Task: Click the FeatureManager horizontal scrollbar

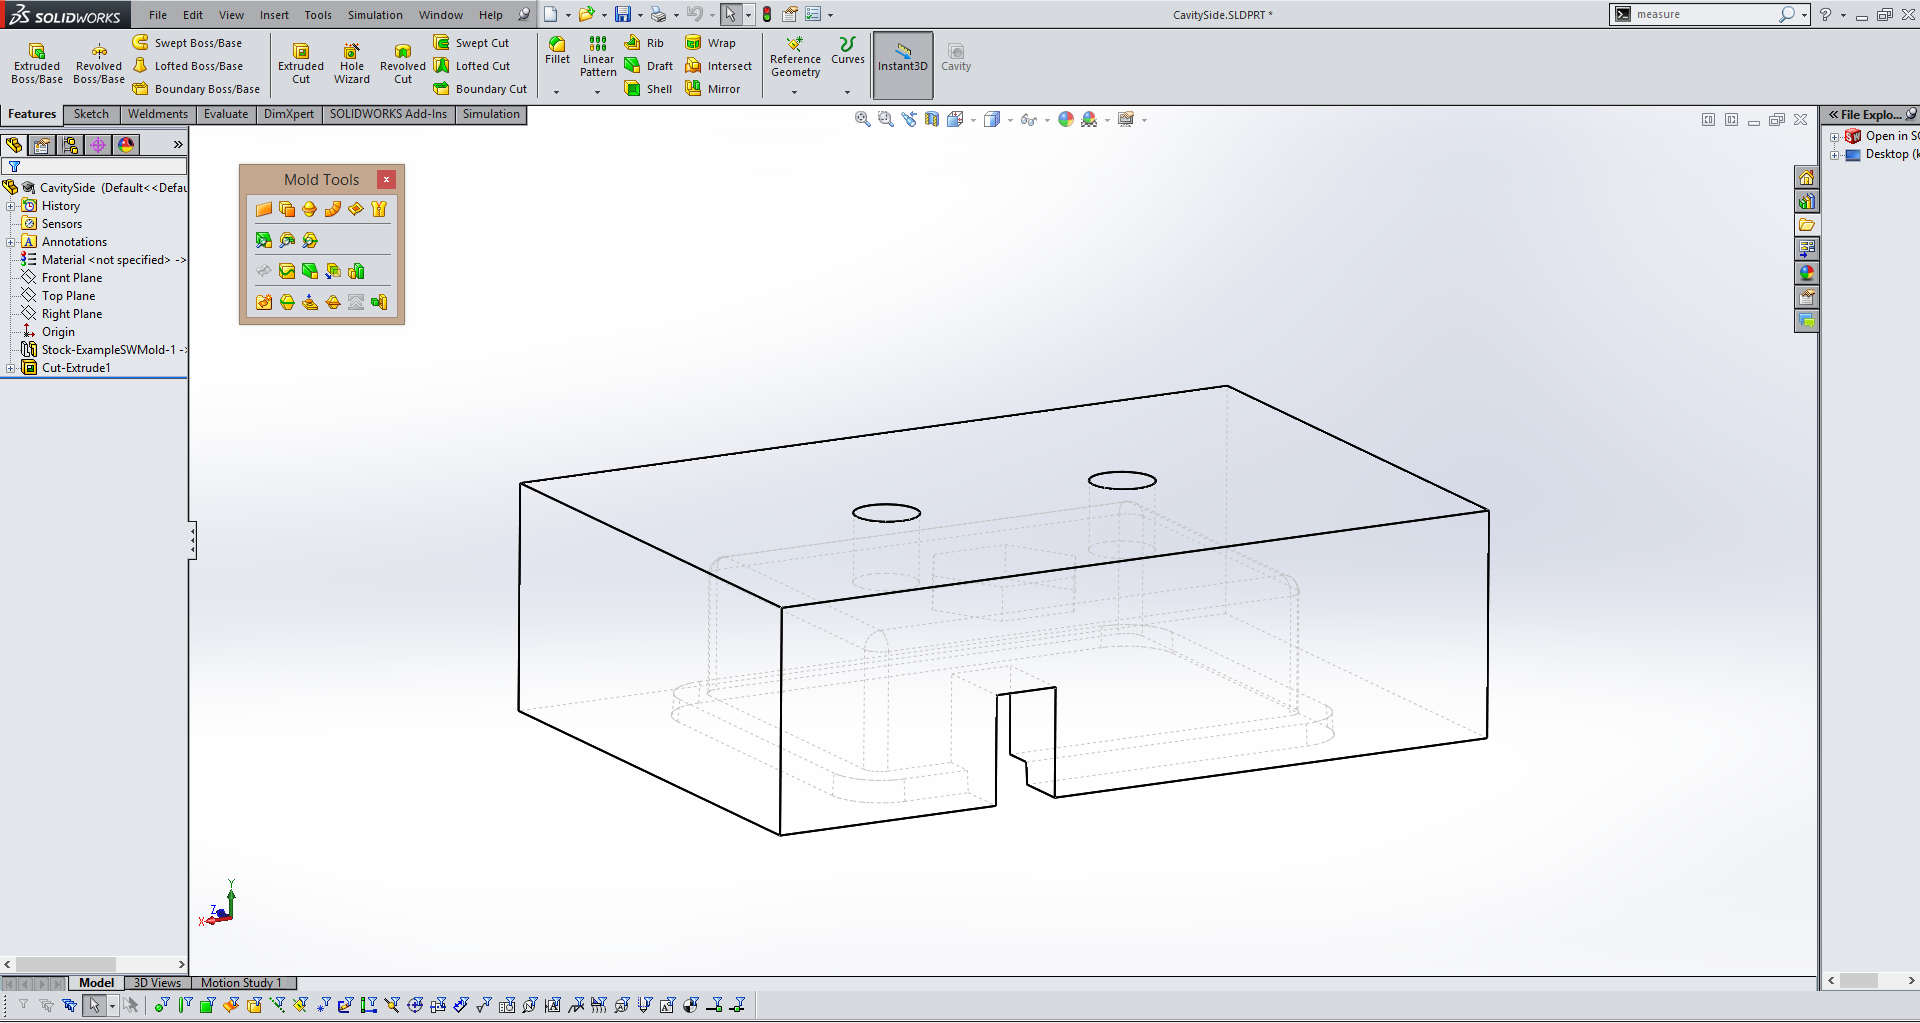Action: click(x=94, y=965)
